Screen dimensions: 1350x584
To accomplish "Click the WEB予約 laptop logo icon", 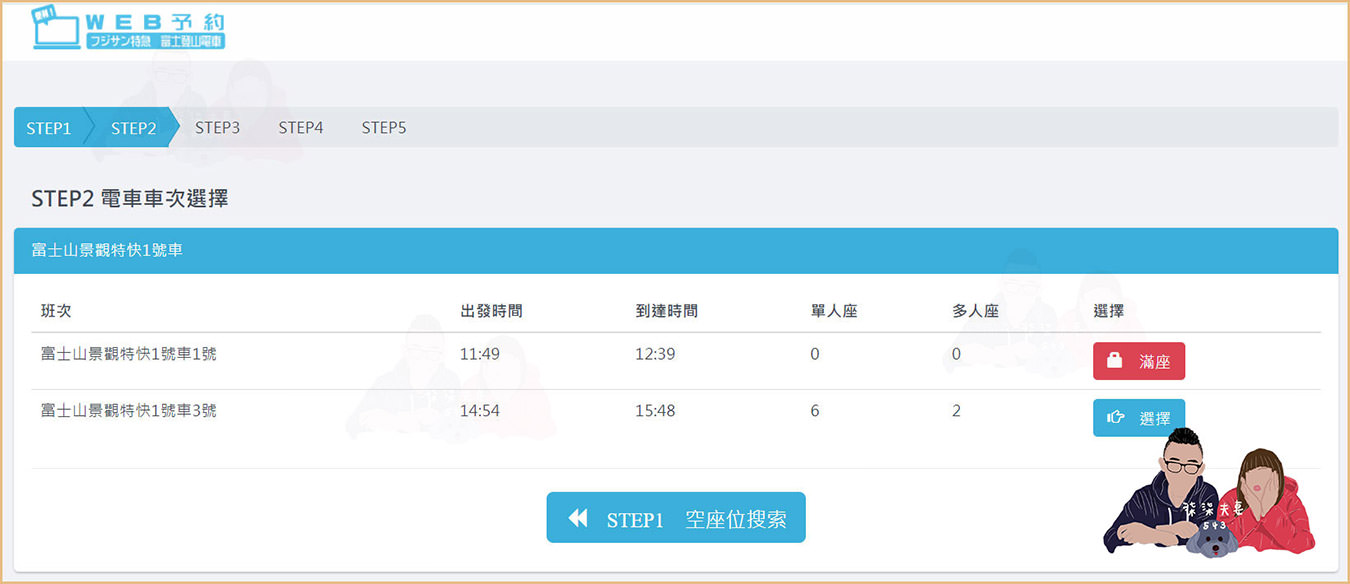I will click(x=55, y=28).
